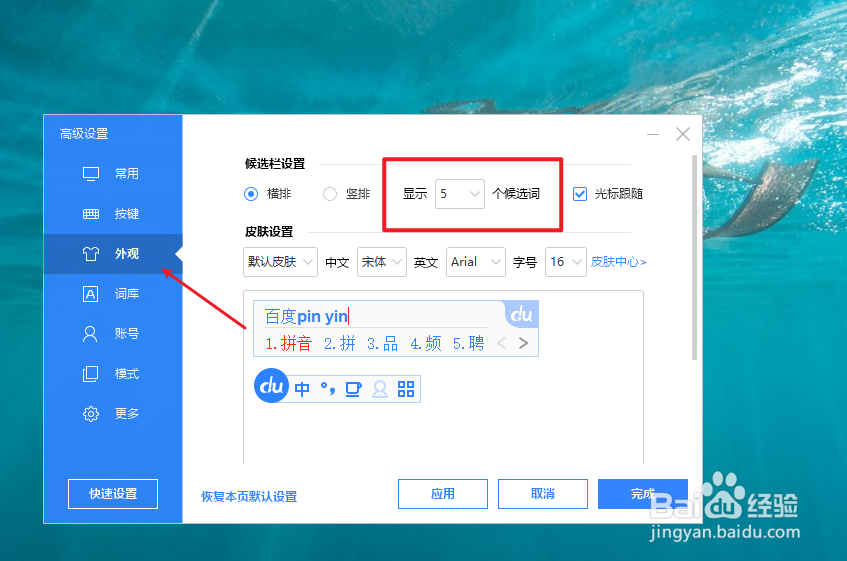Click the previous page arrow in candidate preview

coord(501,343)
